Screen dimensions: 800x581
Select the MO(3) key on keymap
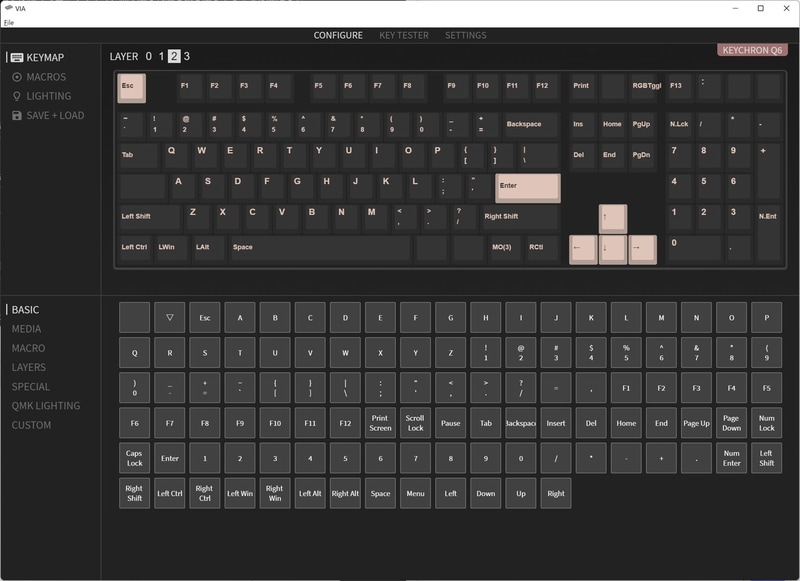coord(504,249)
